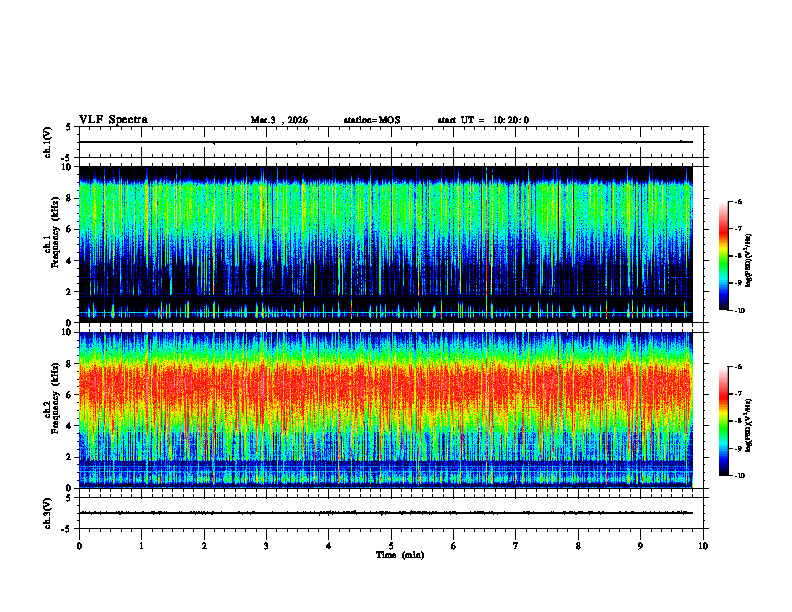Click the "6" kHz tick of ch.1 spectrogram

[x=70, y=229]
